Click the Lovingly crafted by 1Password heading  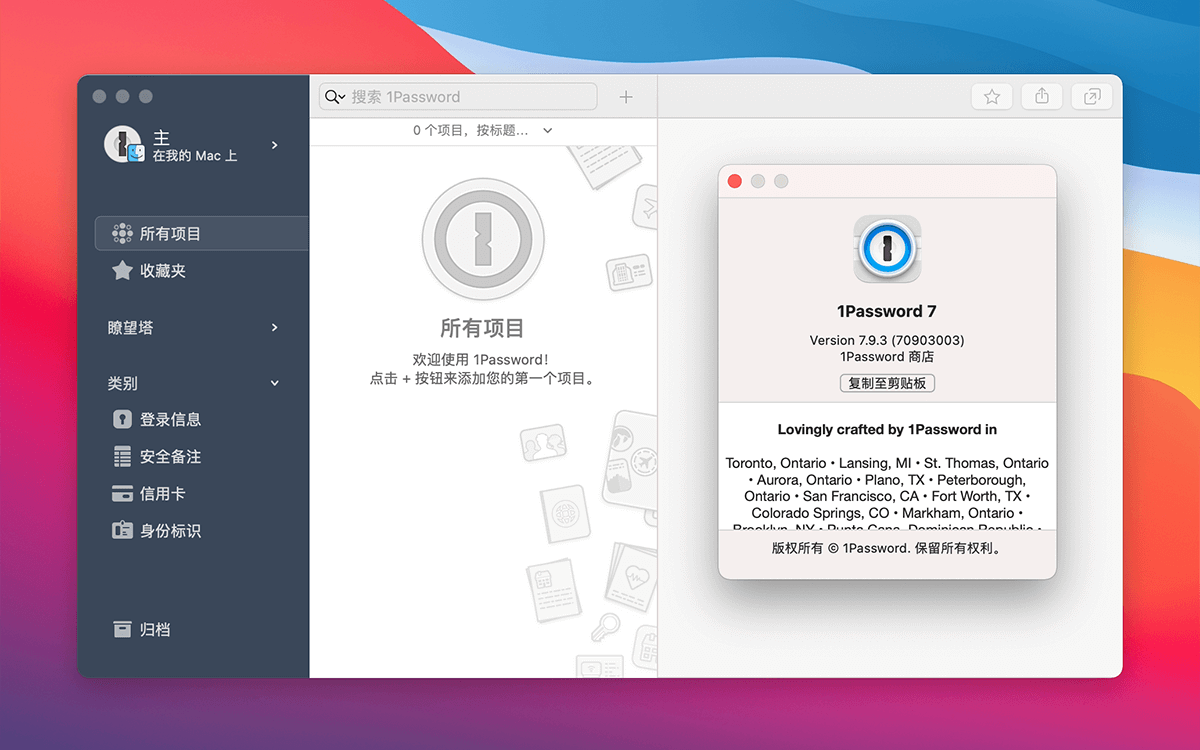pos(887,430)
